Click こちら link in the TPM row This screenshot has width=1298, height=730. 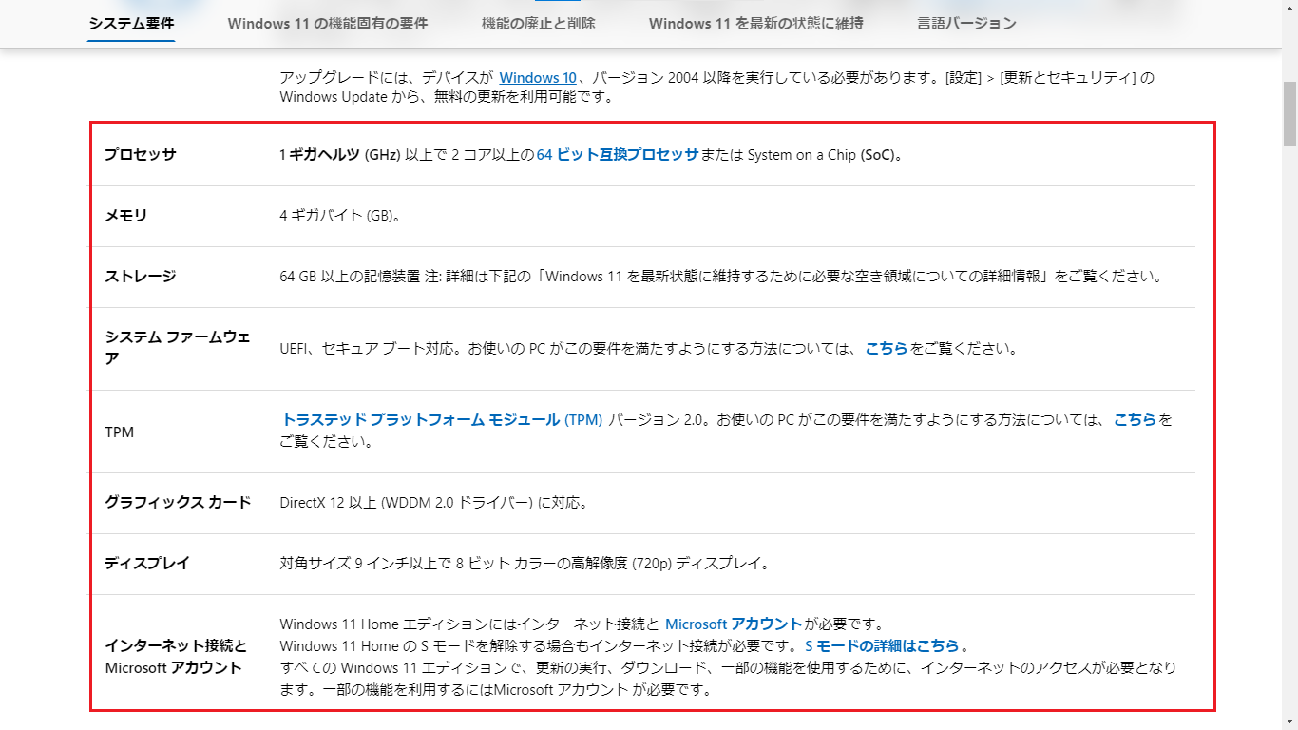tap(1135, 420)
